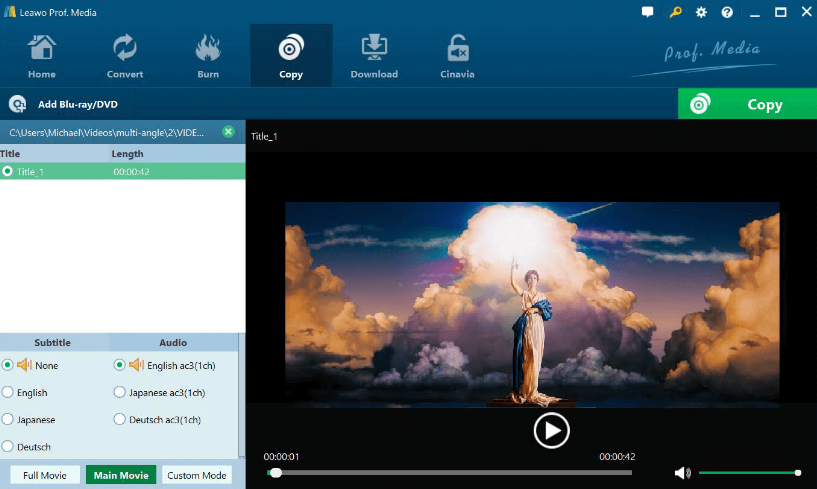
Task: Switch to Custom Mode
Action: coord(197,475)
